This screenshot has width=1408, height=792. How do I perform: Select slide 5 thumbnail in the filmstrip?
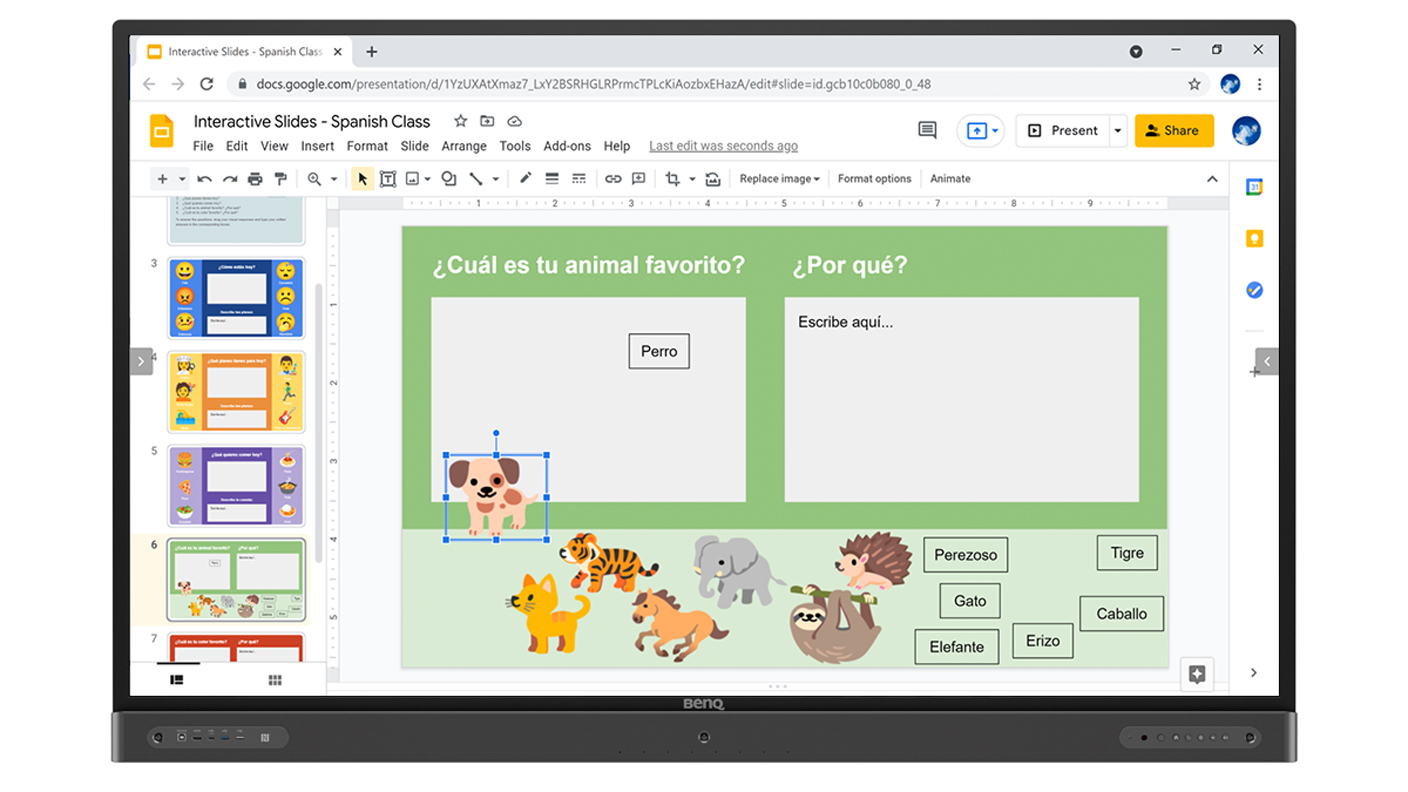[236, 485]
